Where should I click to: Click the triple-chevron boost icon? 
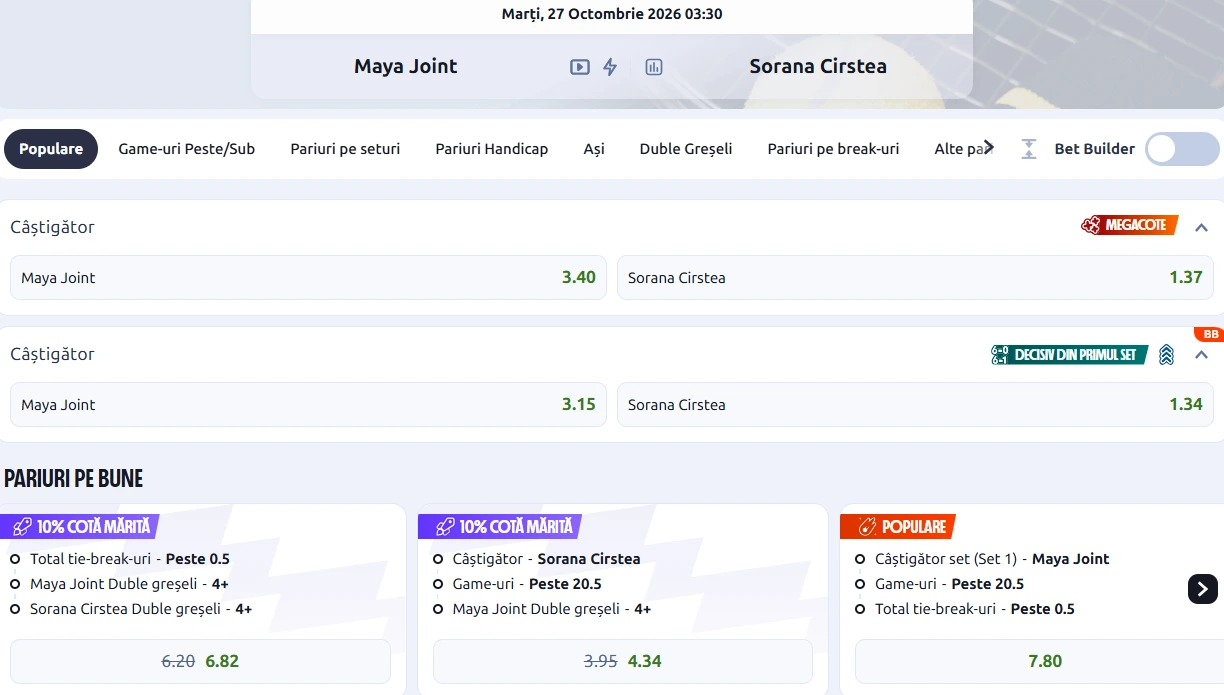pos(1166,354)
